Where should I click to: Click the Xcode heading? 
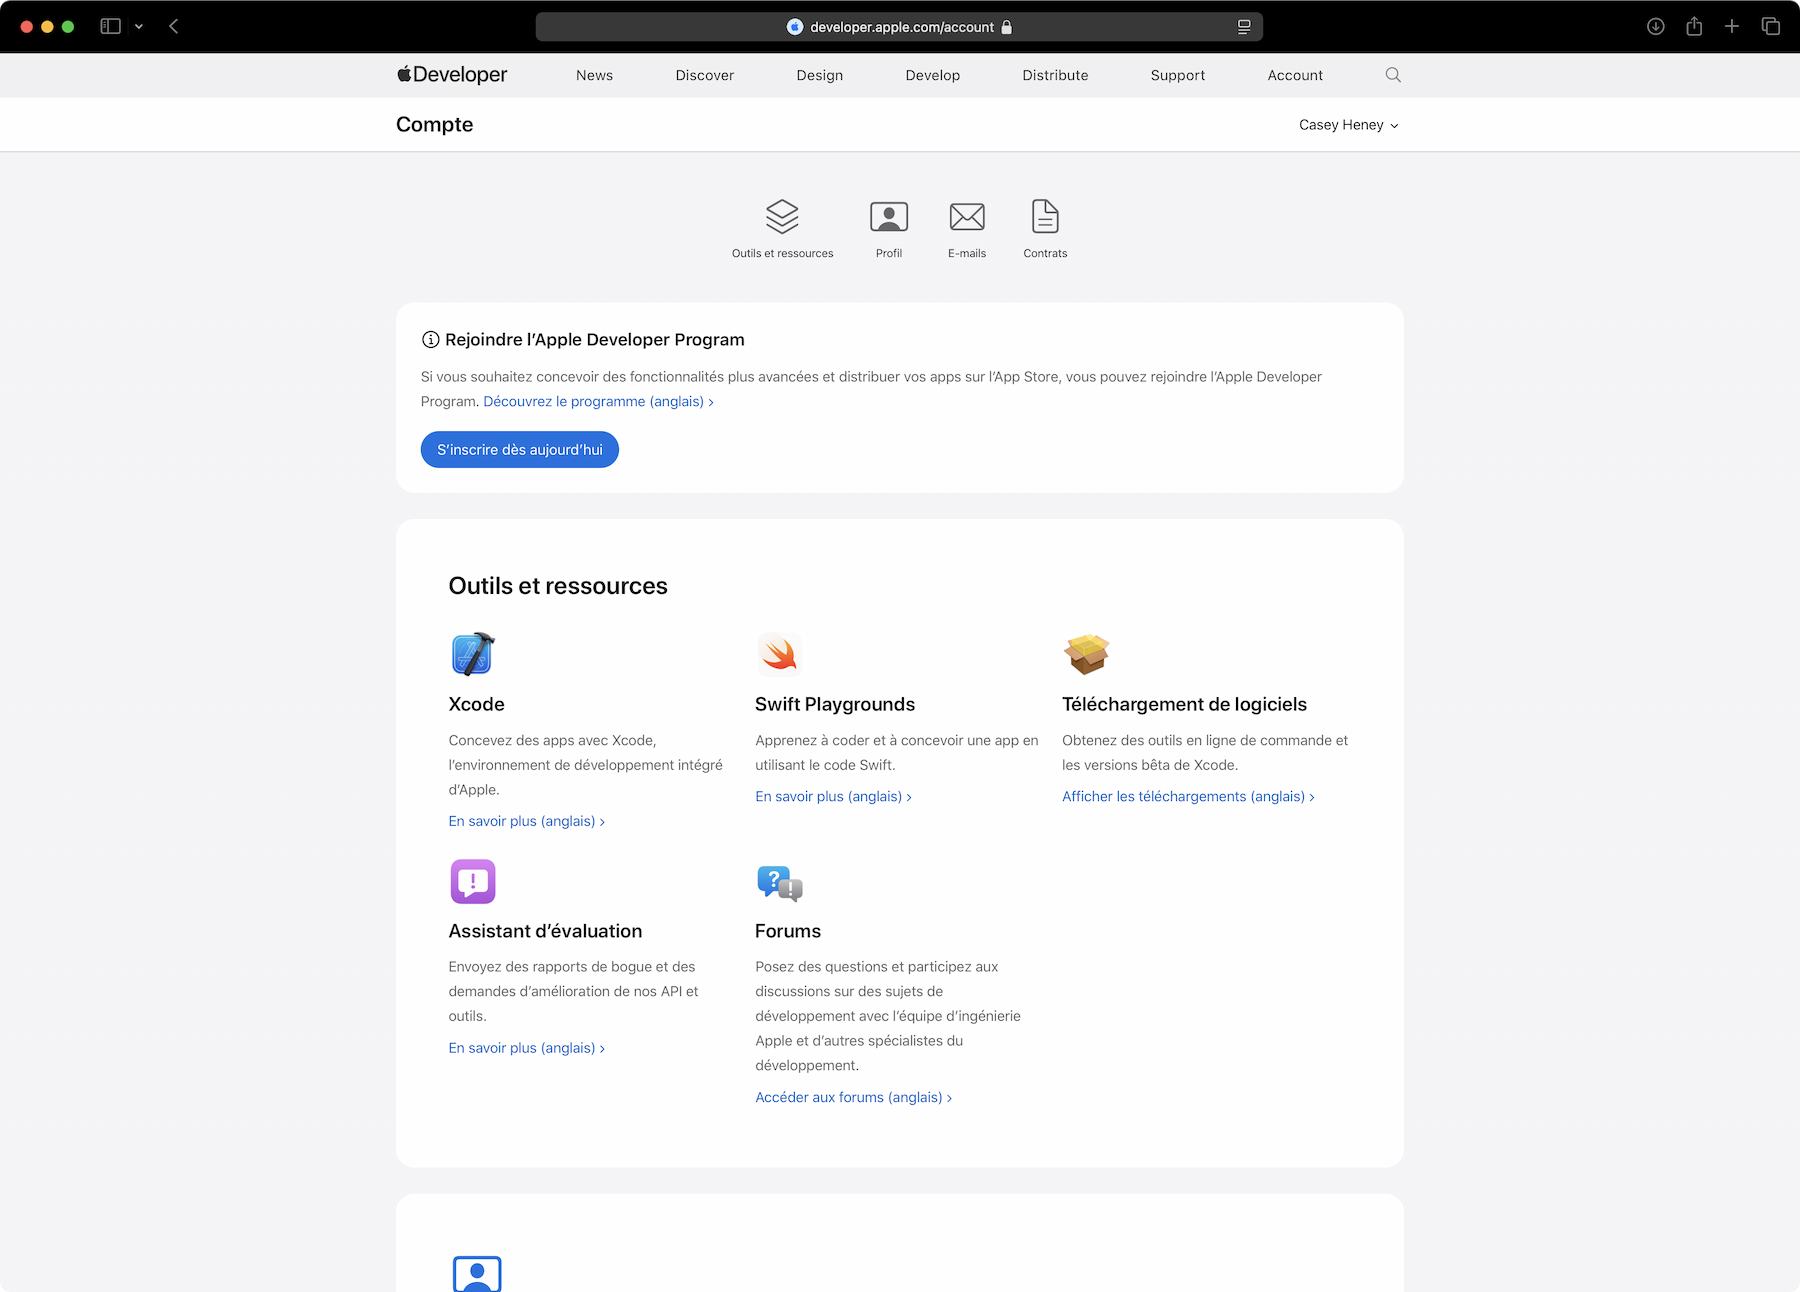click(477, 704)
